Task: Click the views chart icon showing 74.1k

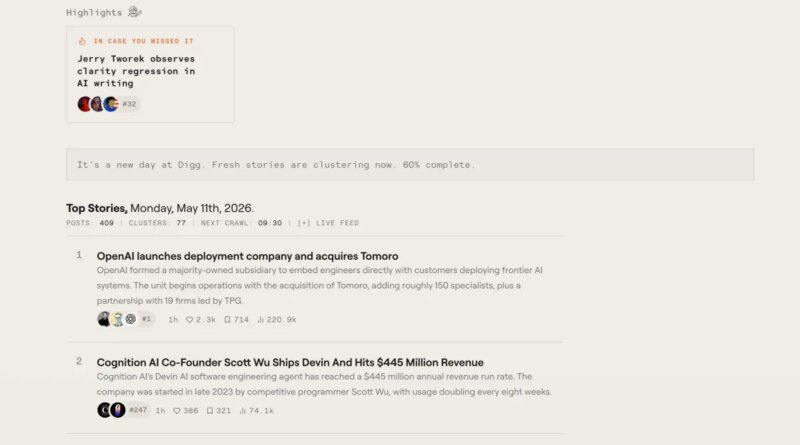Action: (243, 411)
